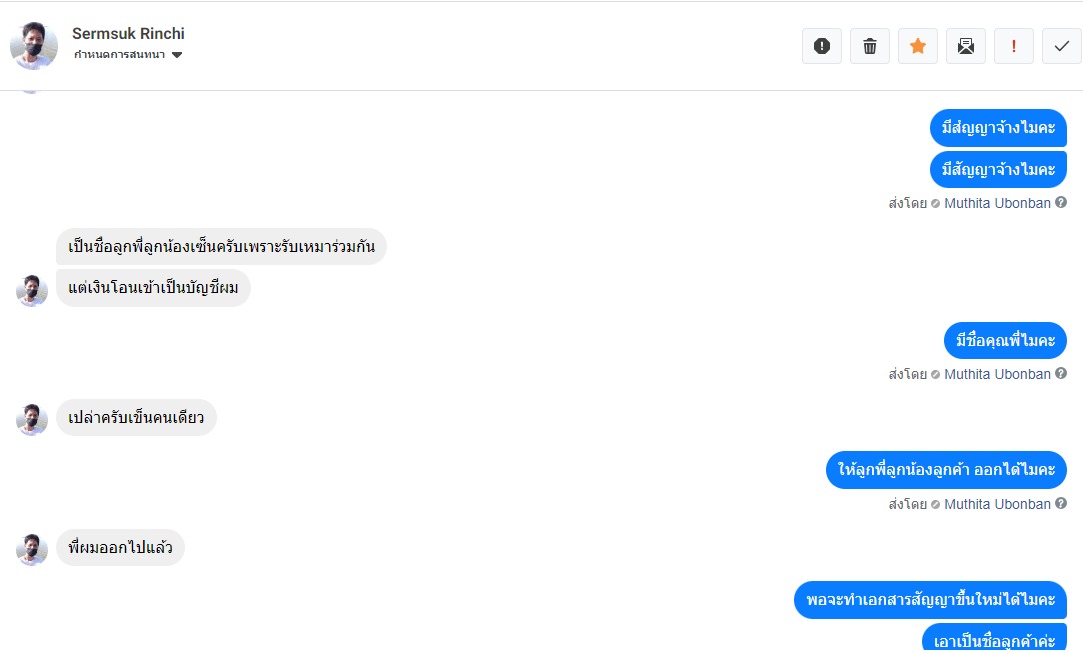1083x653 pixels.
Task: Mark conversation as spam with octagon icon
Action: [822, 46]
